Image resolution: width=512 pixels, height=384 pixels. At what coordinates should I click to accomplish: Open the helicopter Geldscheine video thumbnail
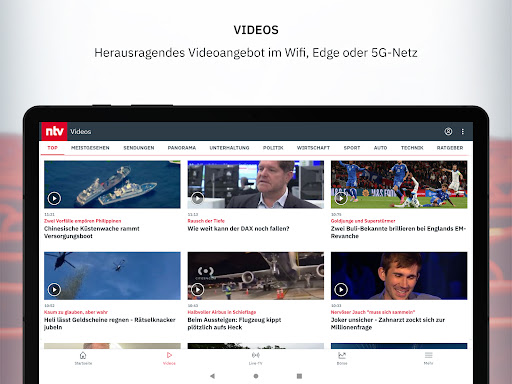pos(112,276)
